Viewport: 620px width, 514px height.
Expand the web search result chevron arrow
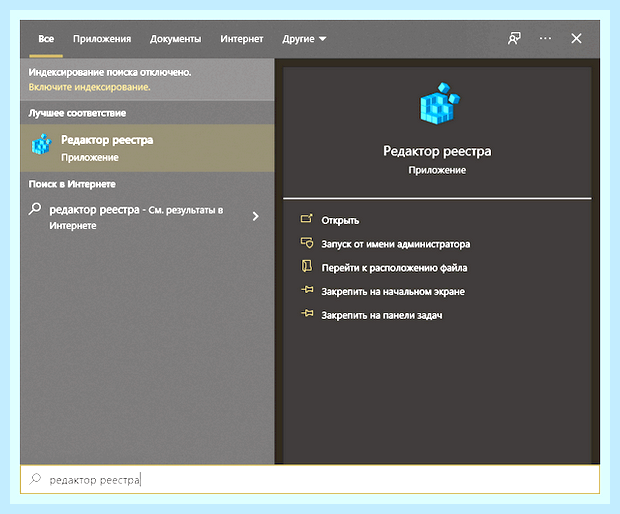click(x=255, y=216)
